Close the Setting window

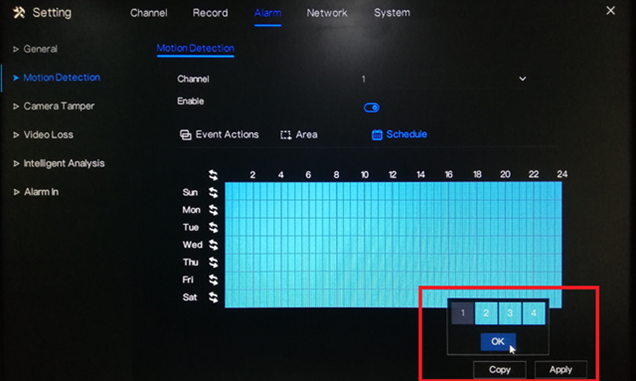tap(610, 11)
